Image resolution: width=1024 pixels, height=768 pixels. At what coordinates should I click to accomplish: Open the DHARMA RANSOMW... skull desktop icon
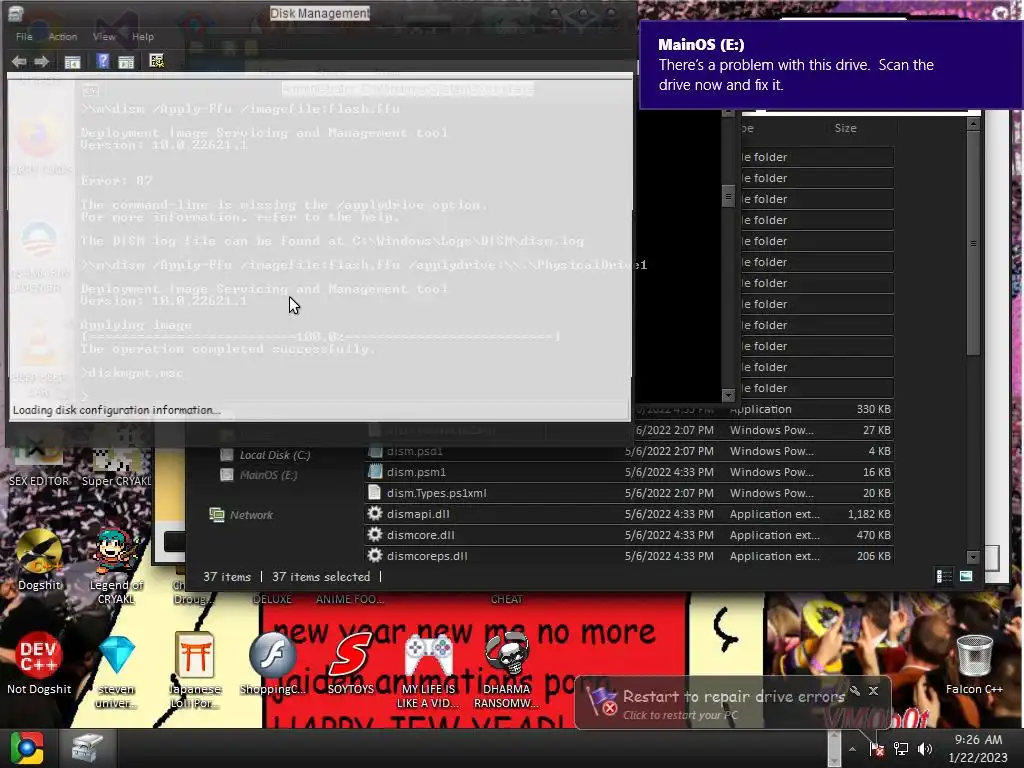(x=506, y=671)
